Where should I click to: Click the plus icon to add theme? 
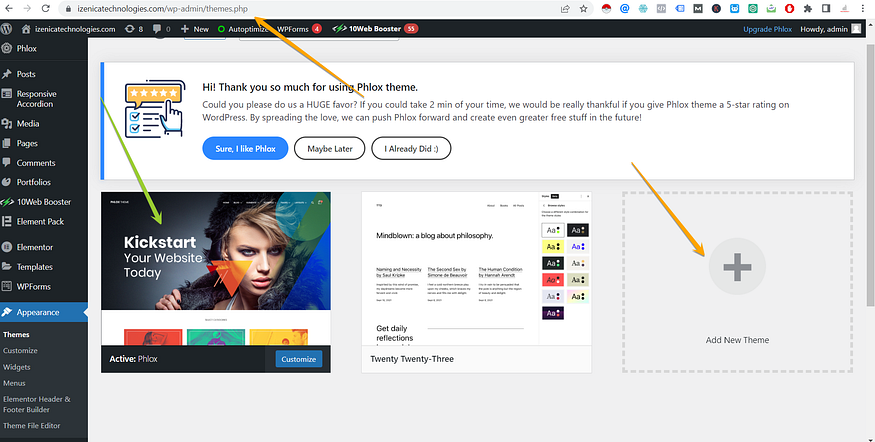(x=737, y=267)
